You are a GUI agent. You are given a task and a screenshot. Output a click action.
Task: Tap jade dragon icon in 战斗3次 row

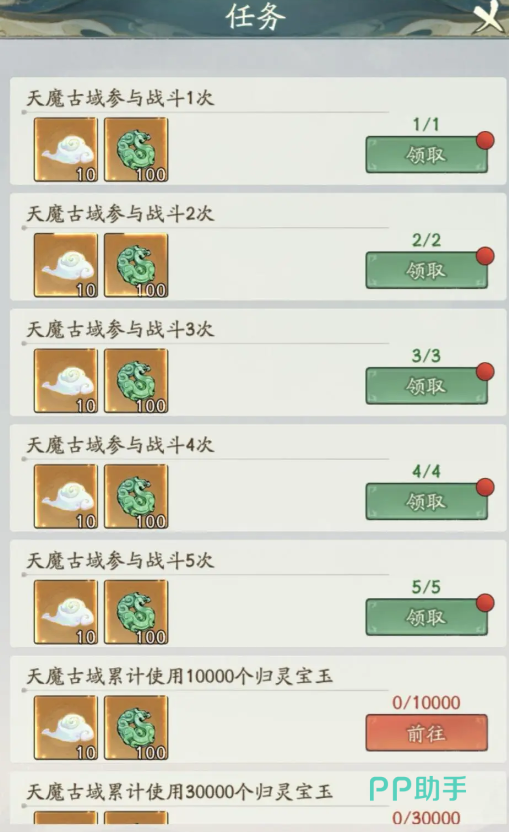(136, 381)
